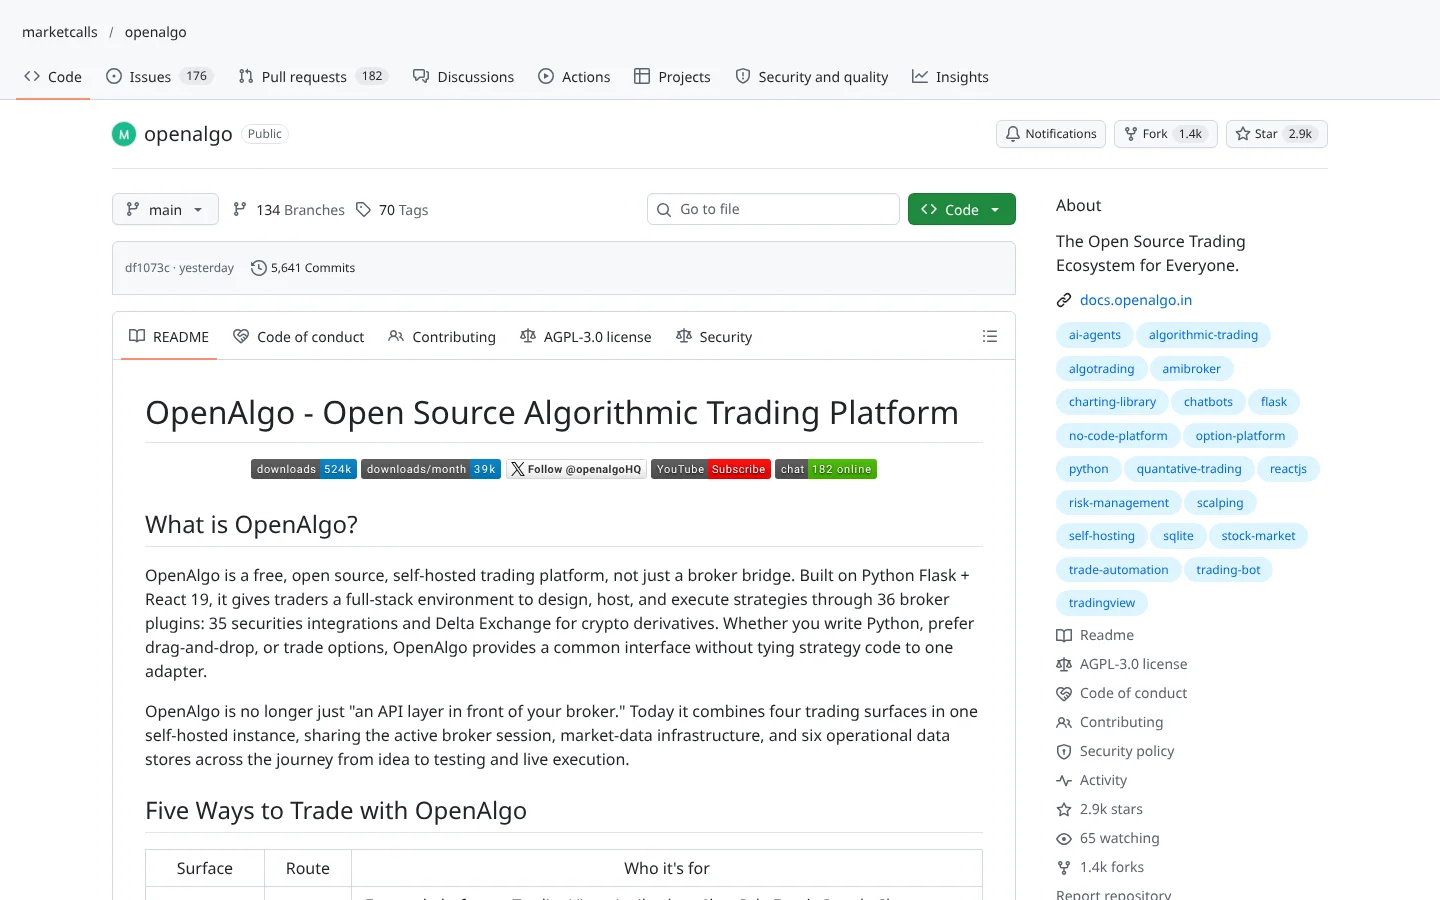This screenshot has height=900, width=1440.
Task: Click the Notifications button
Action: point(1051,134)
